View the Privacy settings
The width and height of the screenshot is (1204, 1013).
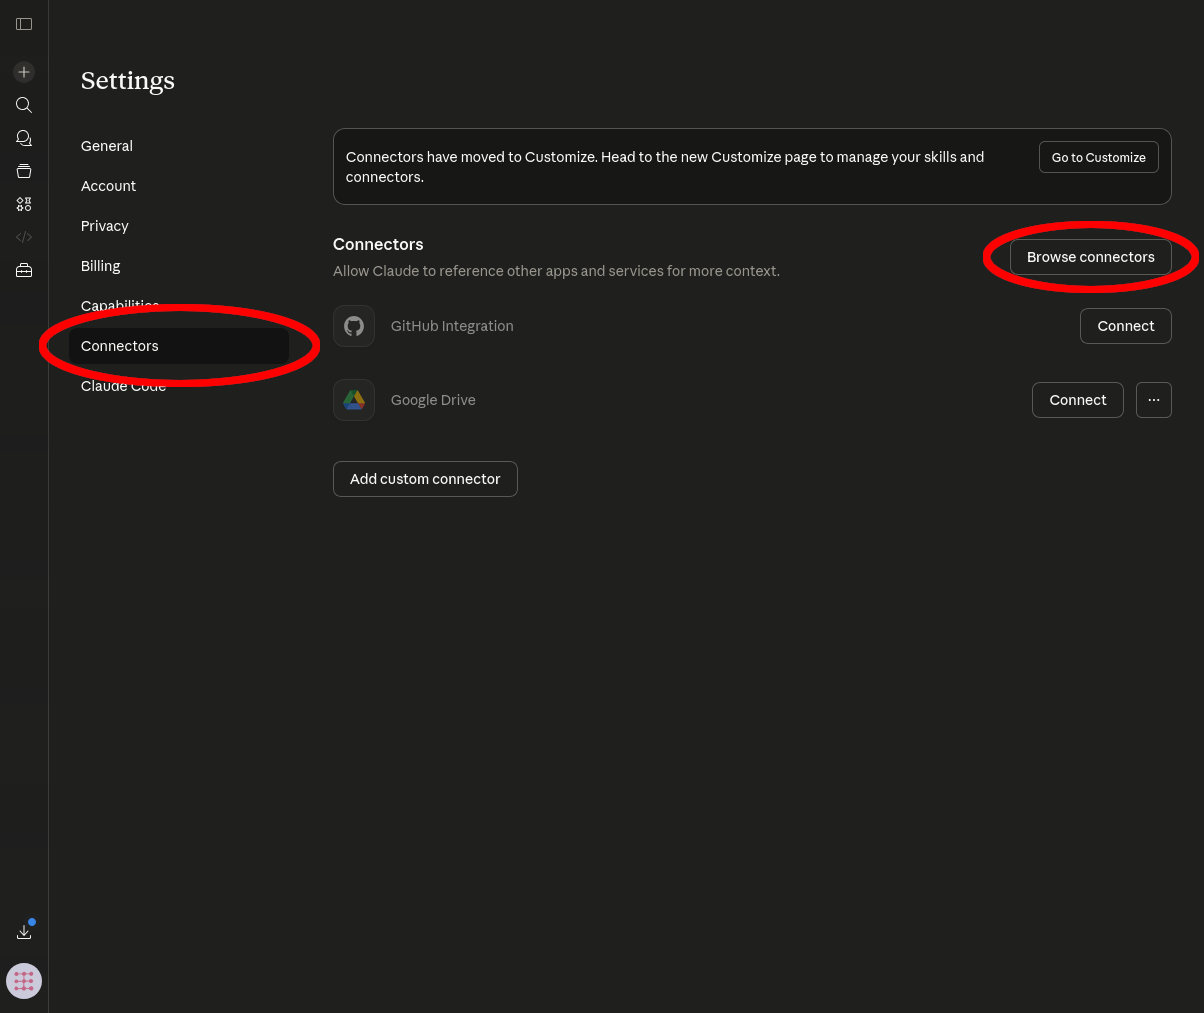coord(104,225)
